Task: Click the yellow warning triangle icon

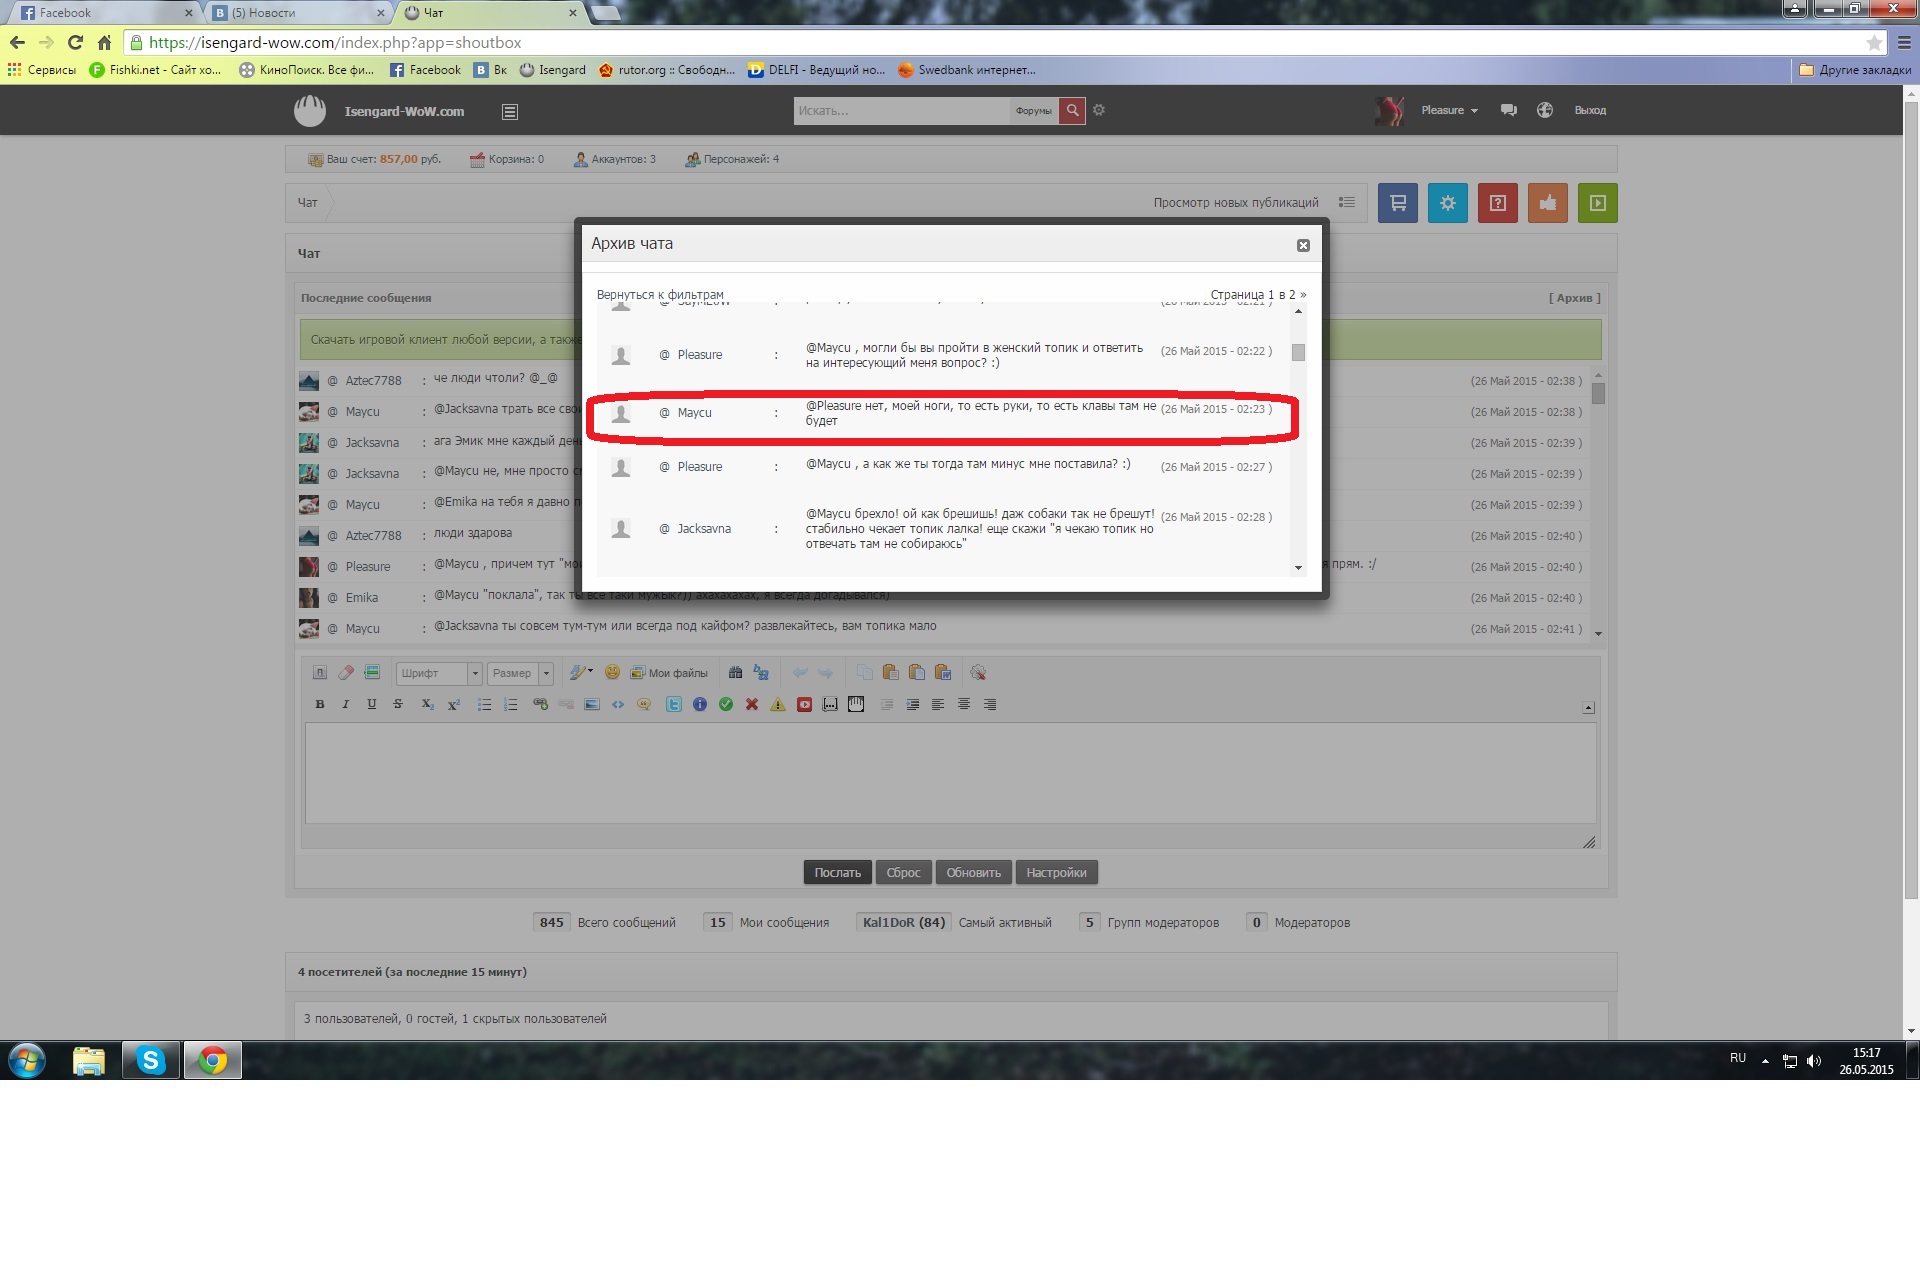Action: [778, 704]
